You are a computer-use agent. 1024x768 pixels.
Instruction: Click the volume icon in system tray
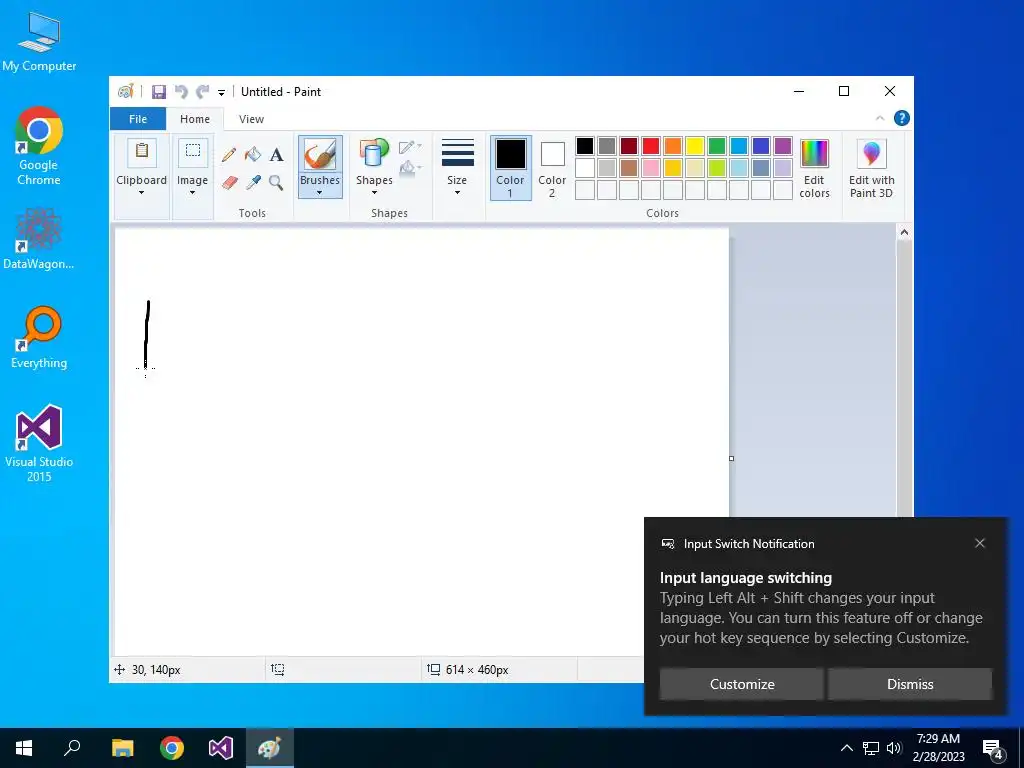pyautogui.click(x=894, y=748)
